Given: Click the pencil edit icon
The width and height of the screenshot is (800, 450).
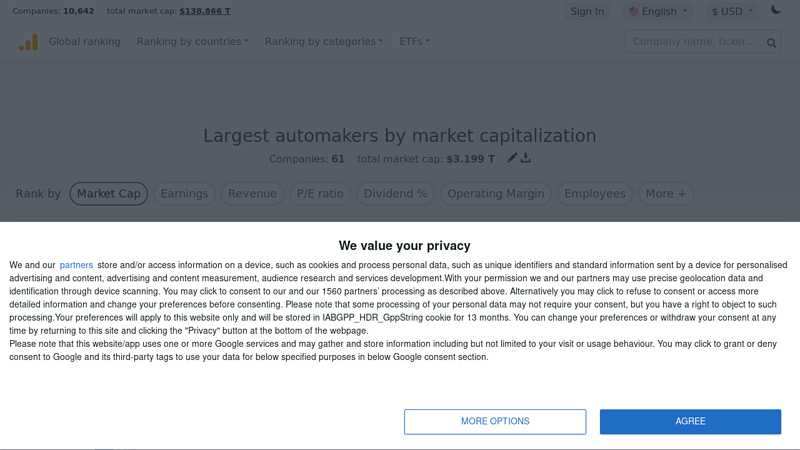Looking at the screenshot, I should [x=513, y=158].
